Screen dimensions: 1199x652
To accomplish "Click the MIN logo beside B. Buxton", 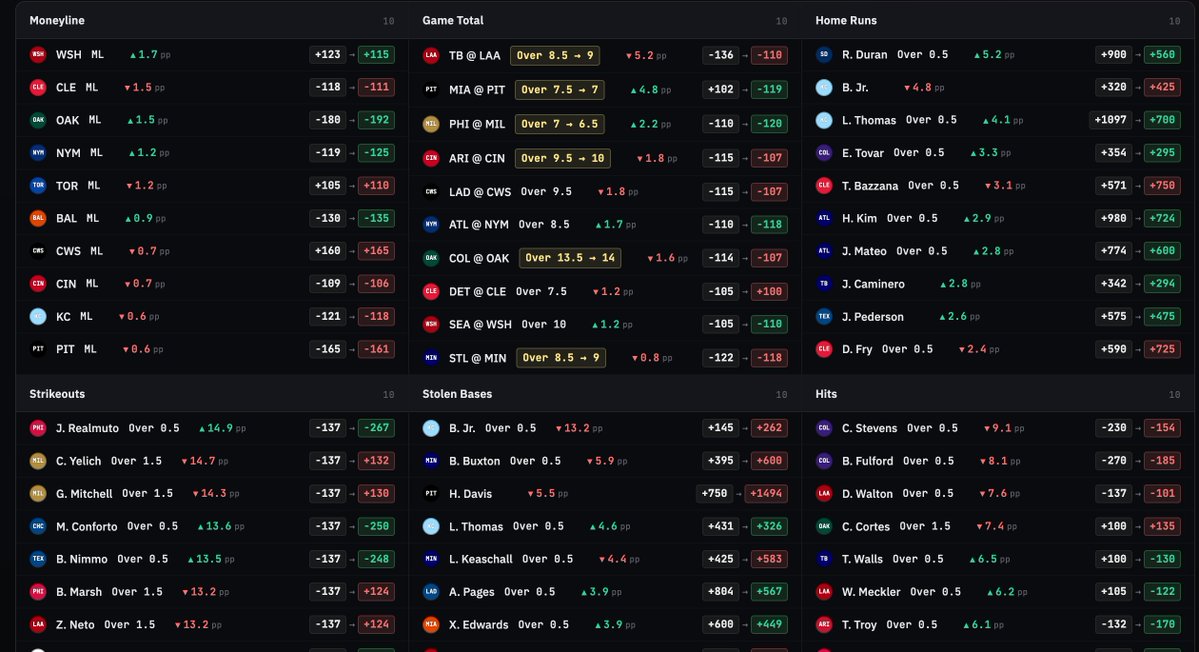I will 431,461.
